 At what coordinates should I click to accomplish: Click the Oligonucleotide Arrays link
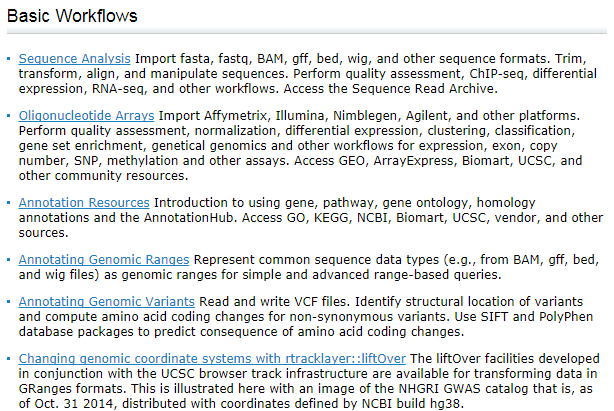pyautogui.click(x=85, y=116)
